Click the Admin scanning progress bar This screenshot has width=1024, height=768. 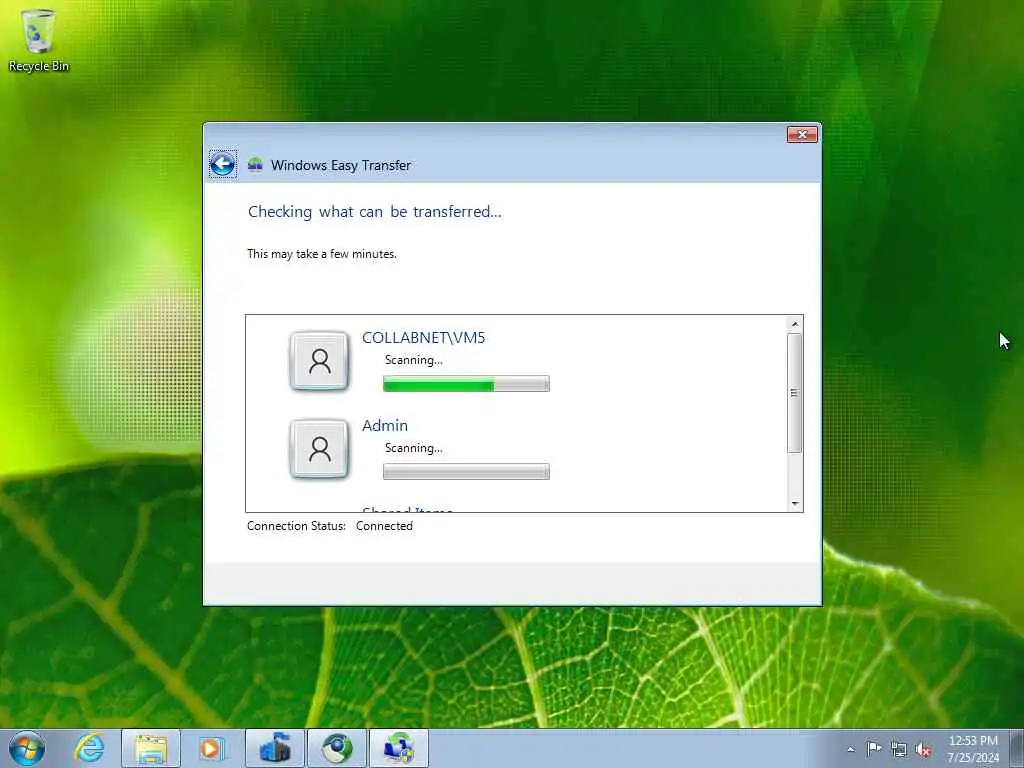466,472
